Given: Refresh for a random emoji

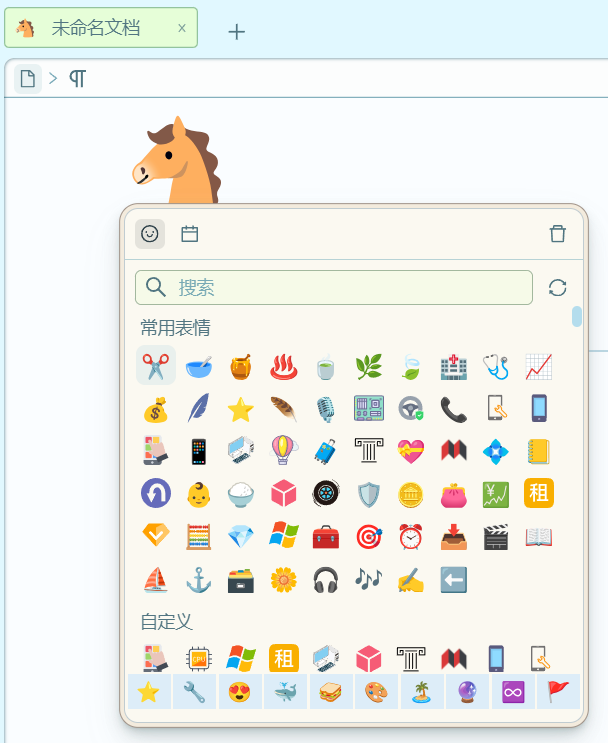Looking at the screenshot, I should pyautogui.click(x=557, y=288).
